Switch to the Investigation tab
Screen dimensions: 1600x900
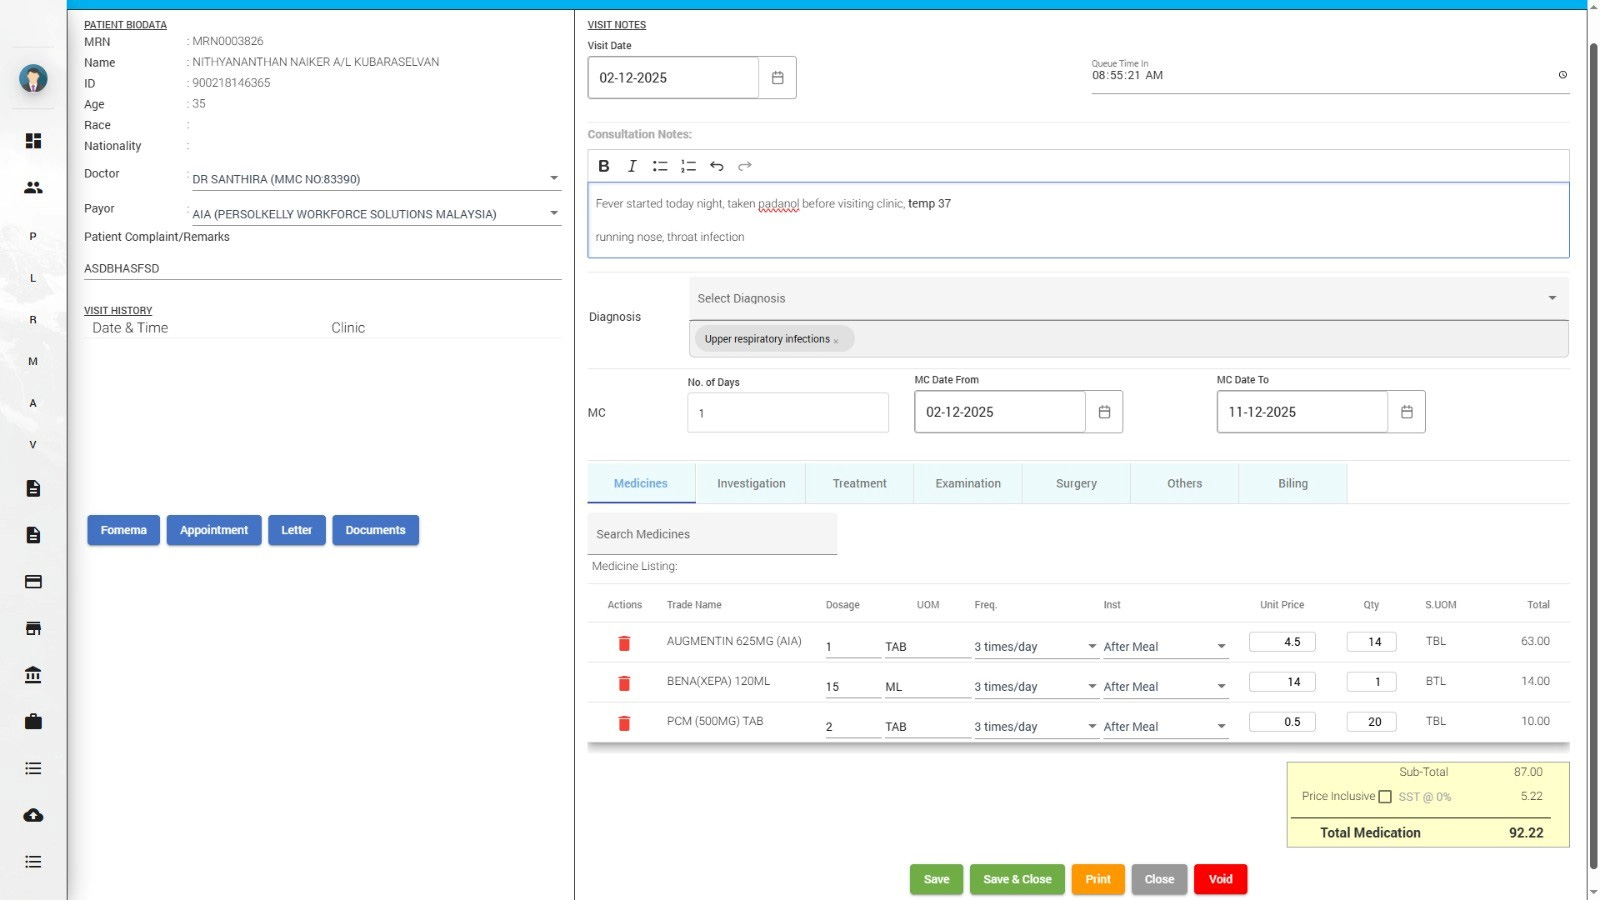pyautogui.click(x=751, y=483)
